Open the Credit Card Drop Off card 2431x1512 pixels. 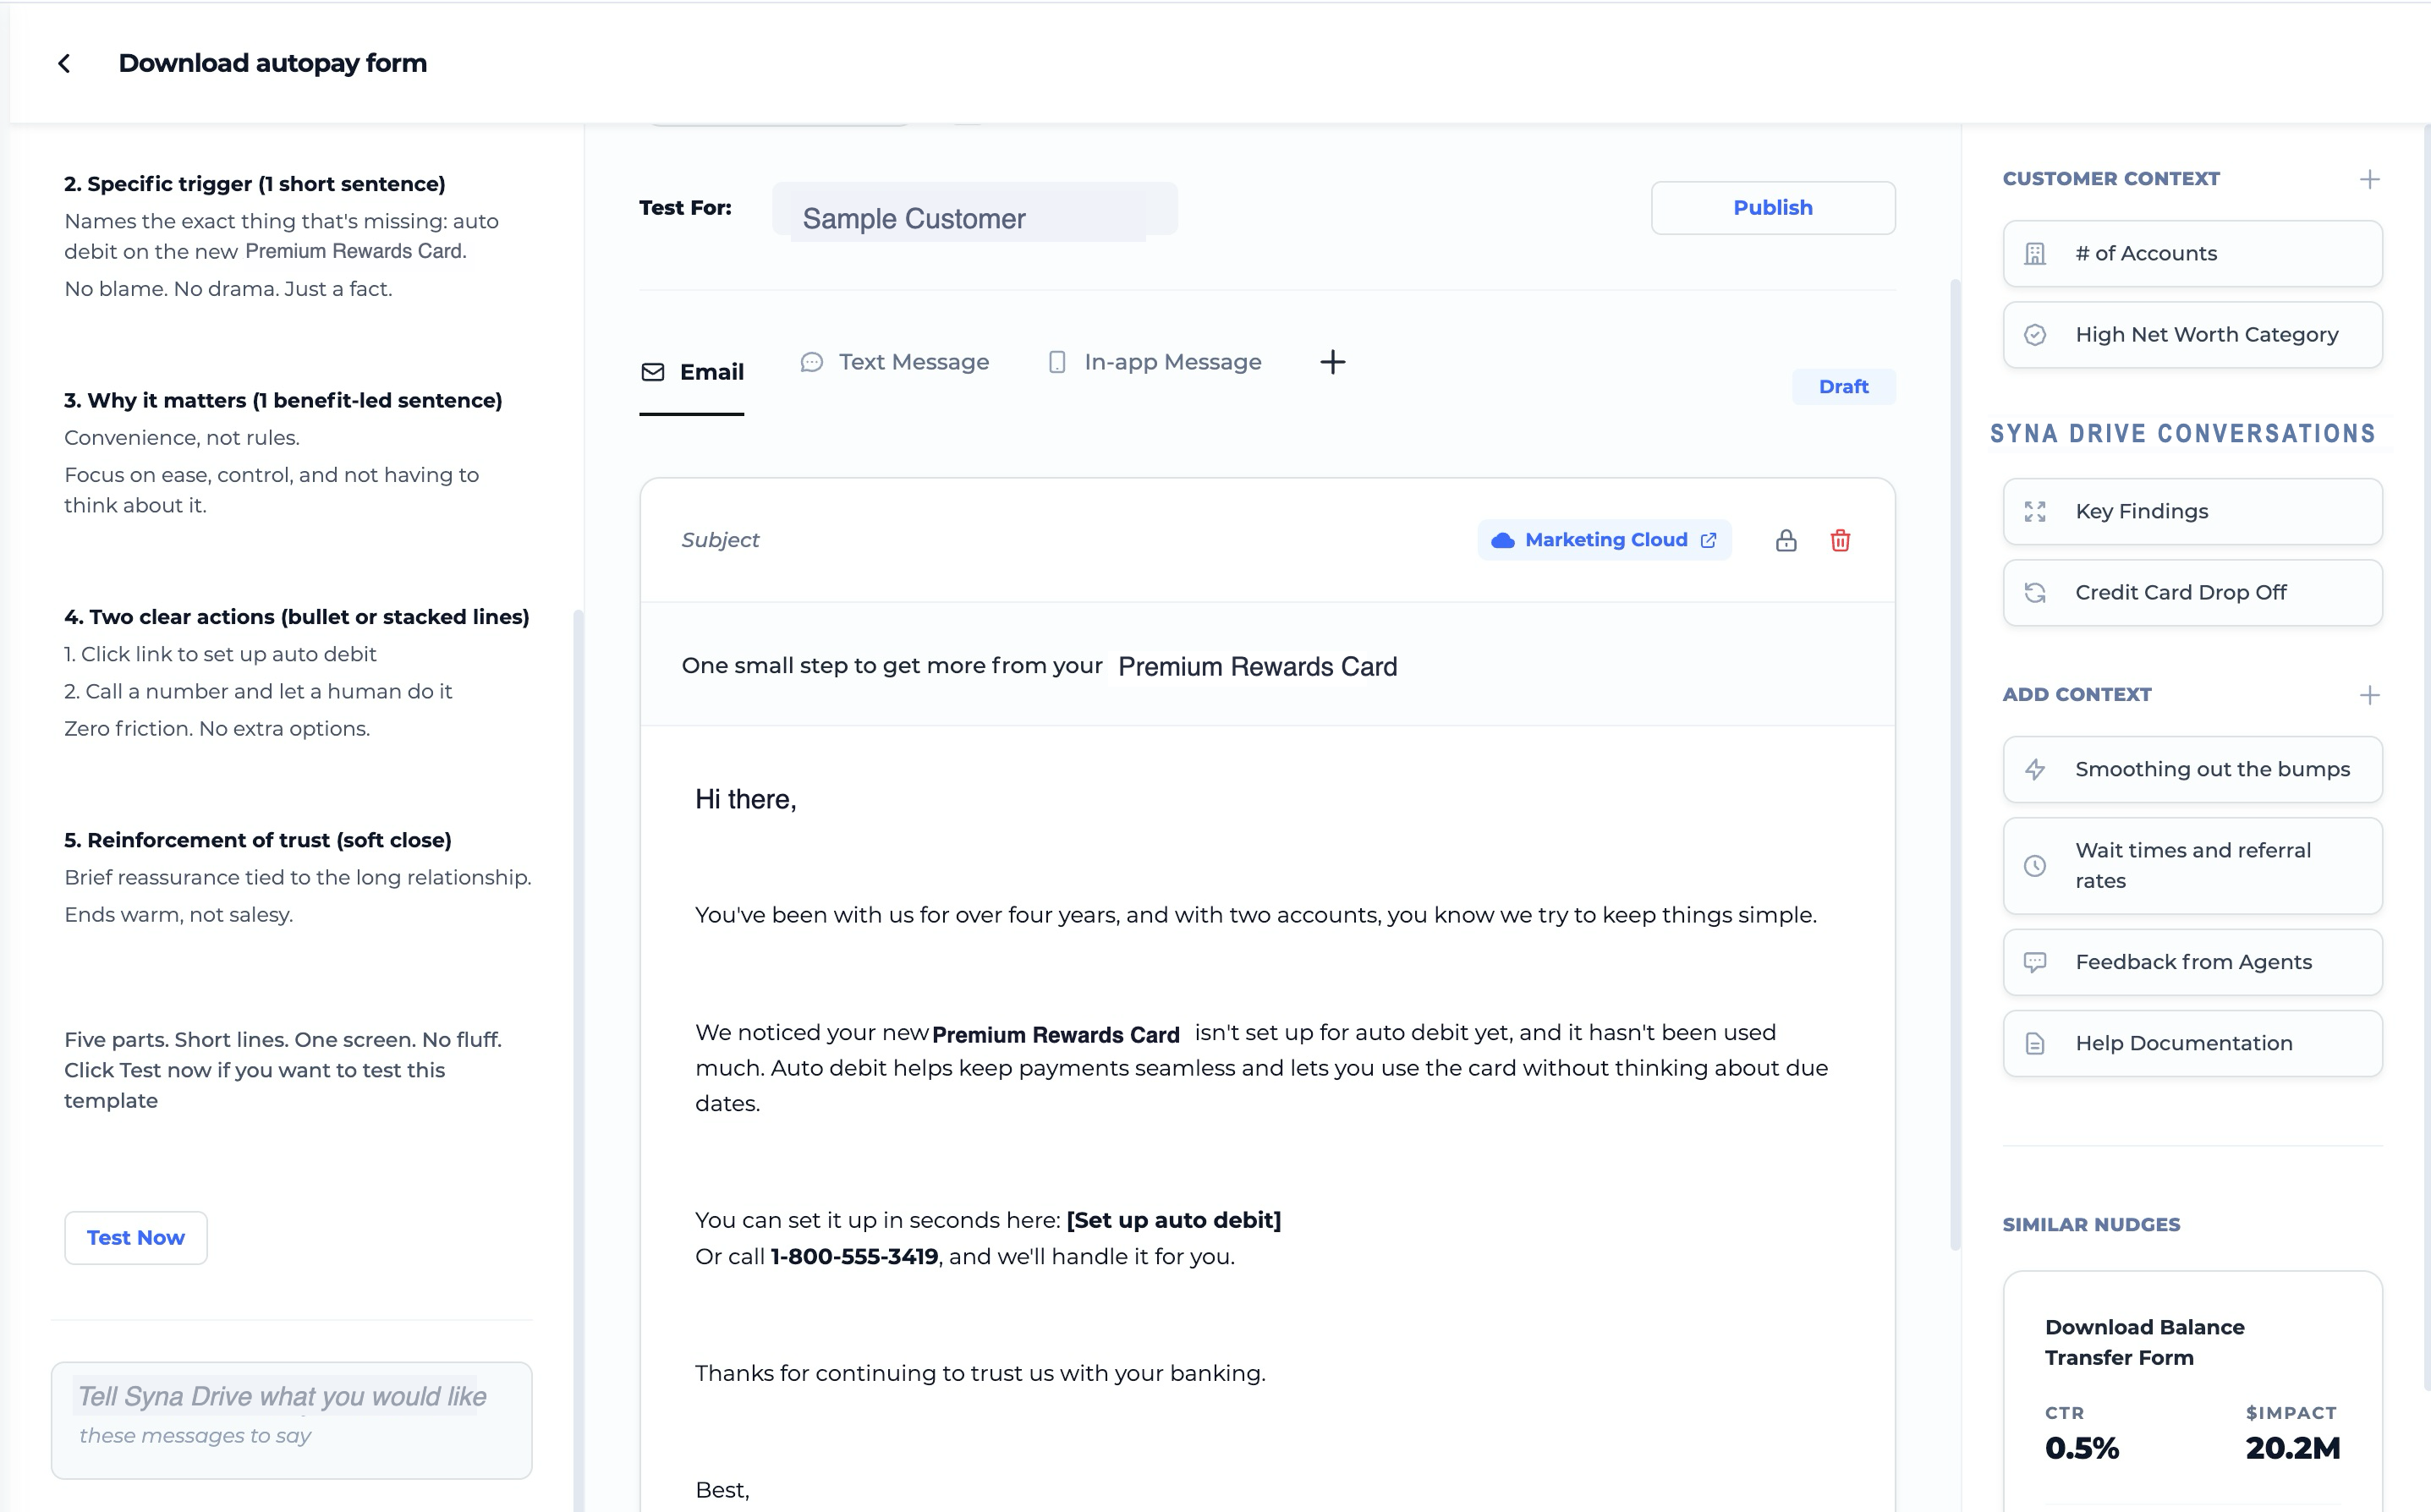coord(2192,593)
